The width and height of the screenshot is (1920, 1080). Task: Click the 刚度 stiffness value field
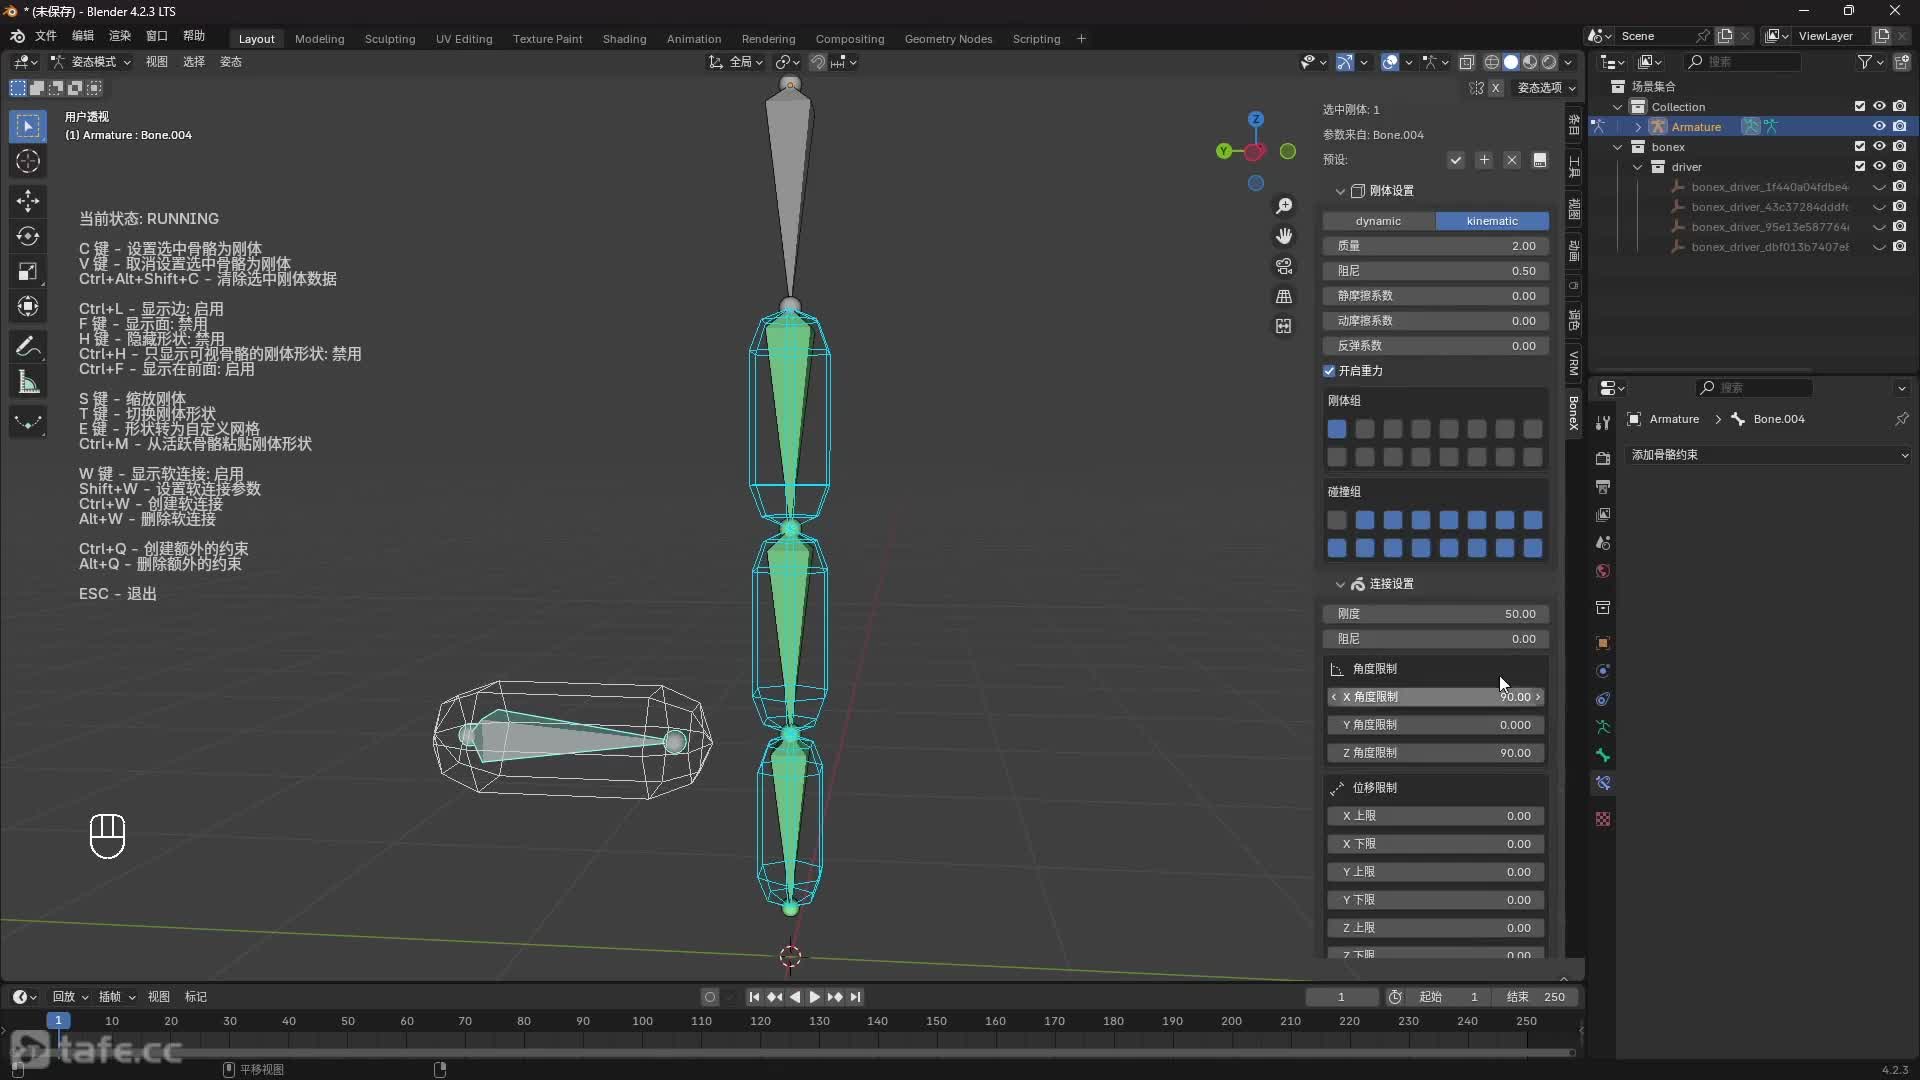[1436, 614]
